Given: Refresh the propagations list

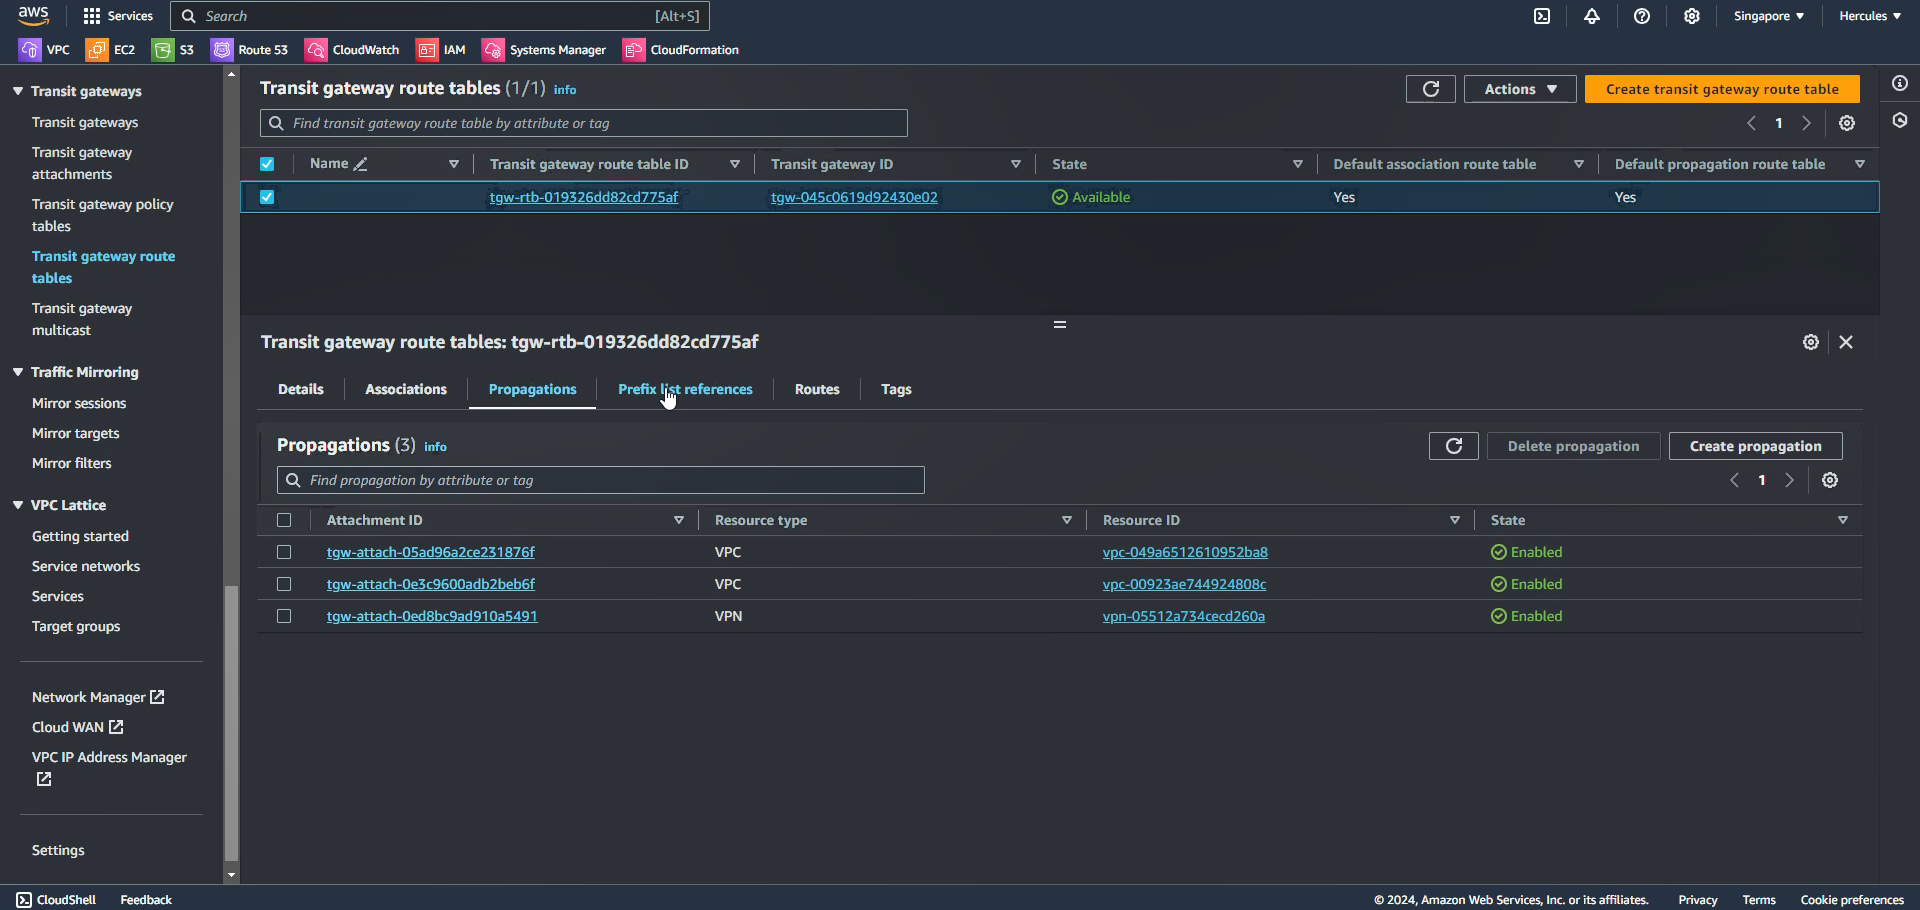Looking at the screenshot, I should tap(1453, 446).
